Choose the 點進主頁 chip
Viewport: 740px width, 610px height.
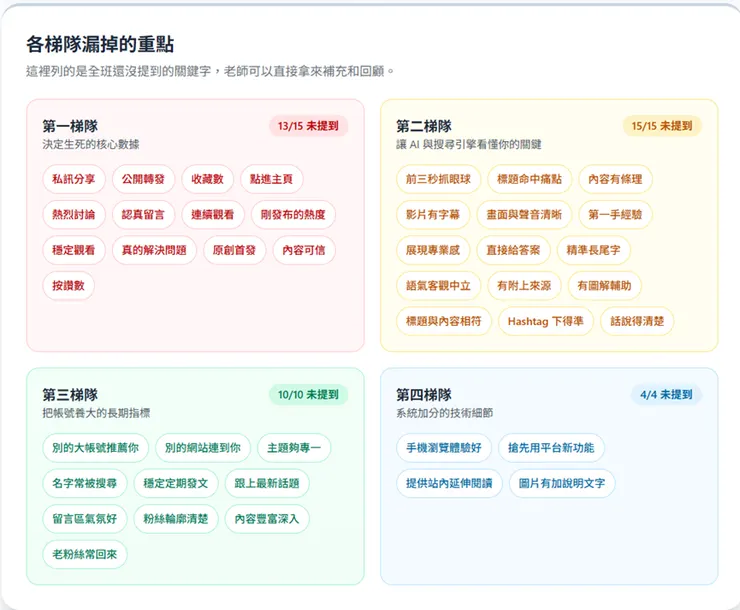click(271, 179)
